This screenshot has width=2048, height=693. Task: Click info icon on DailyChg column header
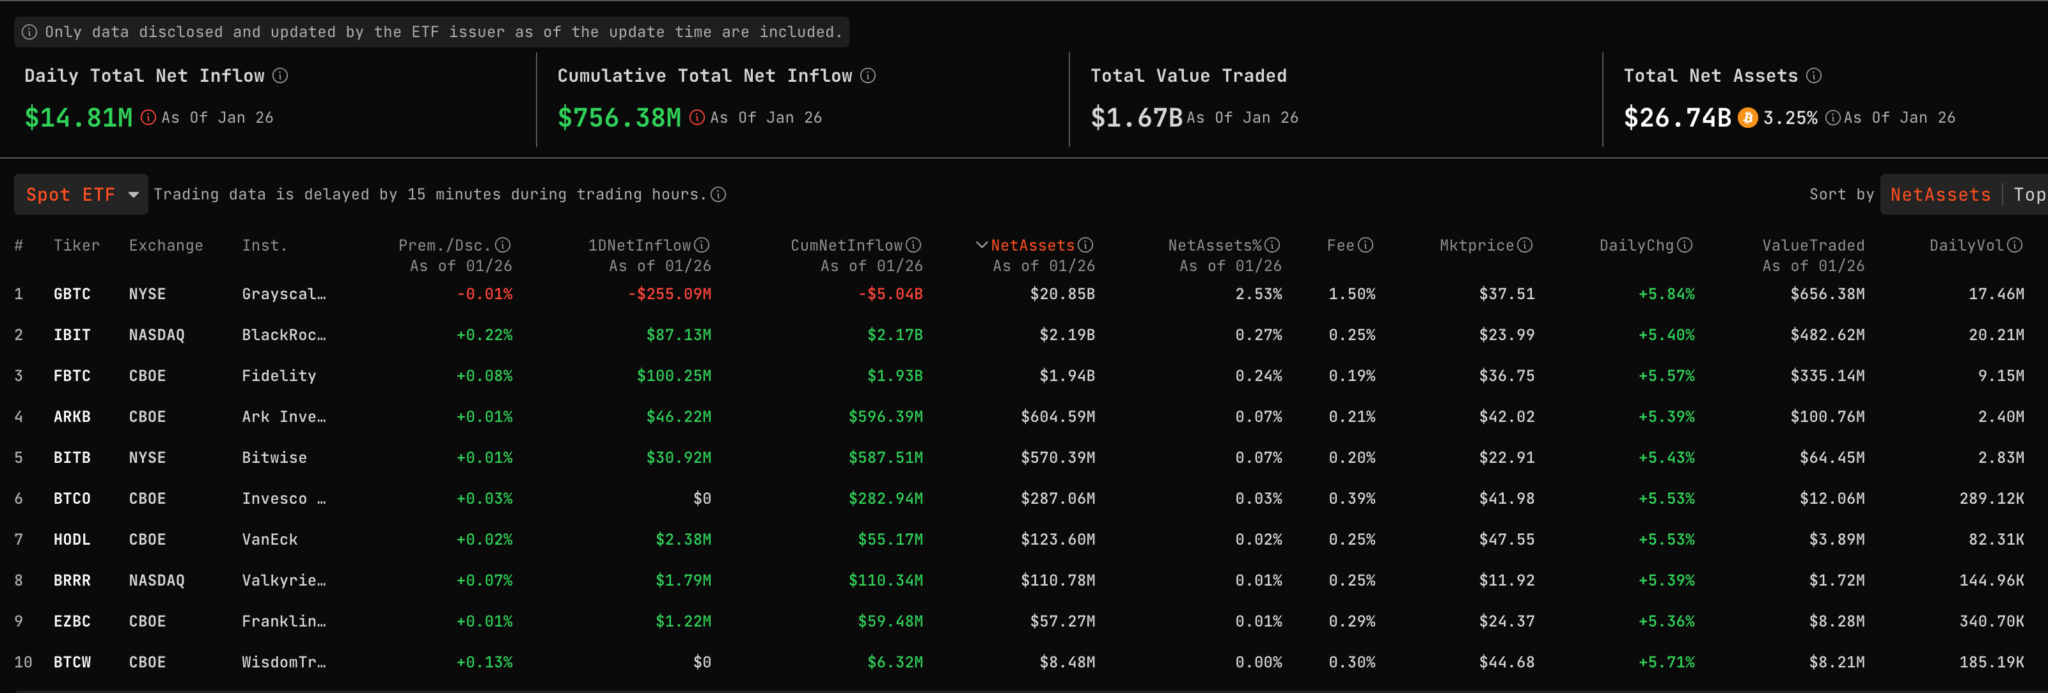pos(1685,245)
